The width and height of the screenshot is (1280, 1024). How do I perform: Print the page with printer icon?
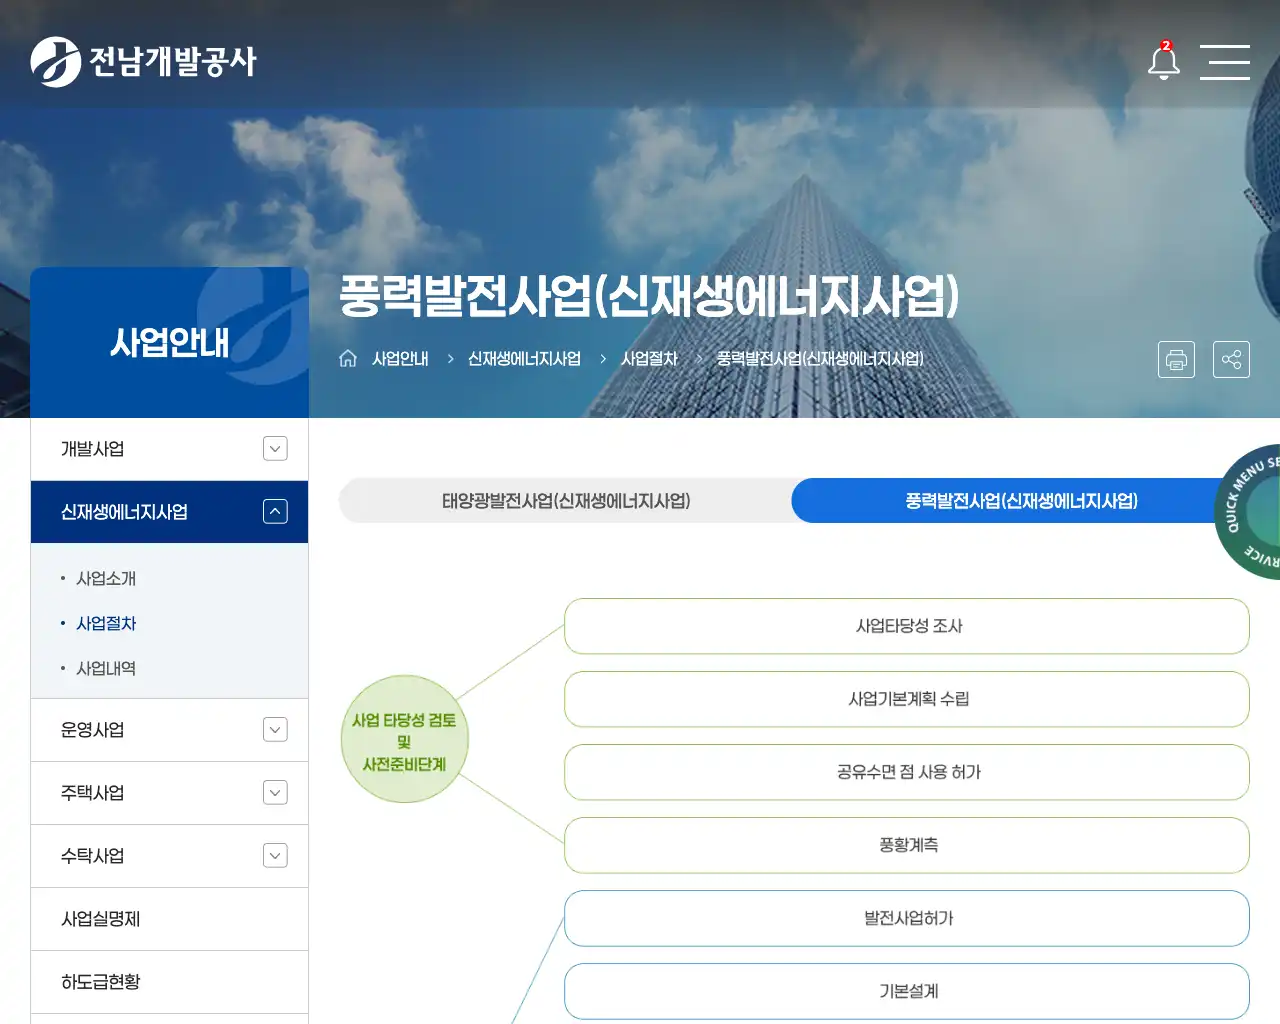tap(1176, 360)
